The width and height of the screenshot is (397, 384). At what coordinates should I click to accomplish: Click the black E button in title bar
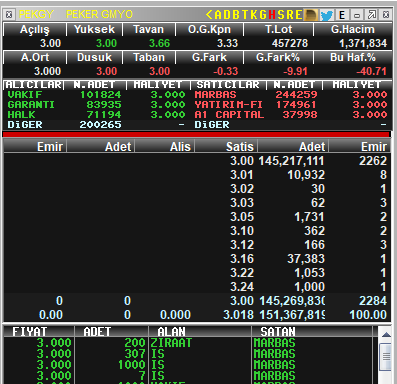342,15
